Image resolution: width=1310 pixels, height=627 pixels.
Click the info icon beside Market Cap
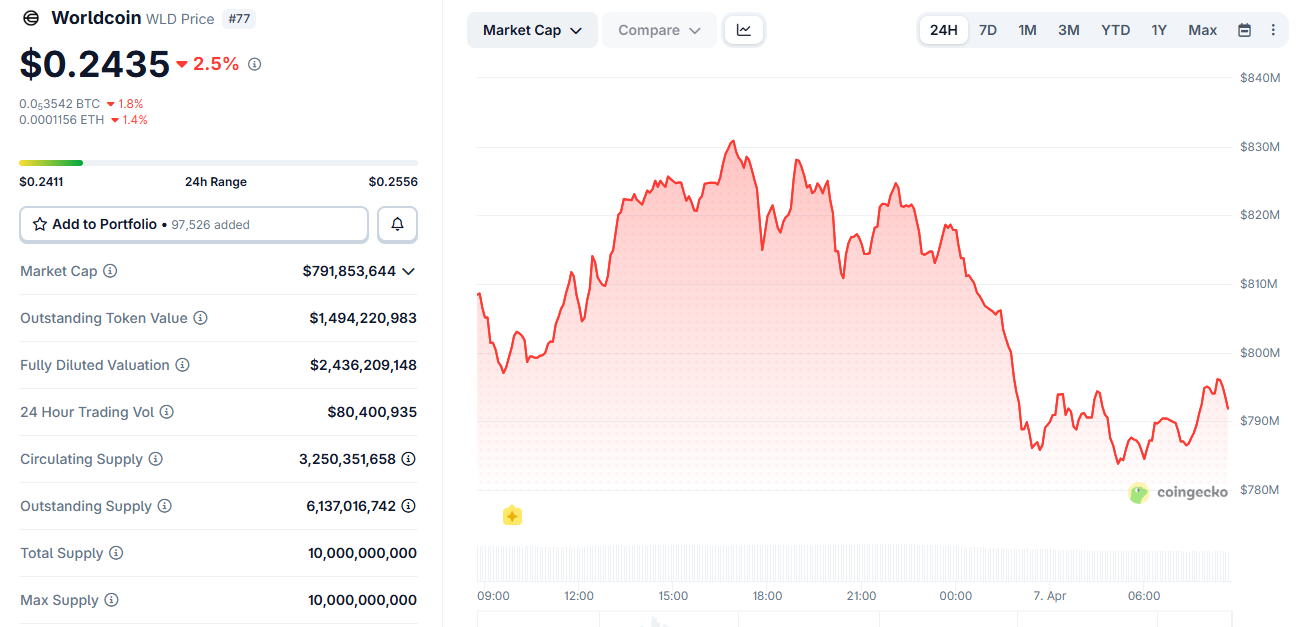(x=108, y=271)
